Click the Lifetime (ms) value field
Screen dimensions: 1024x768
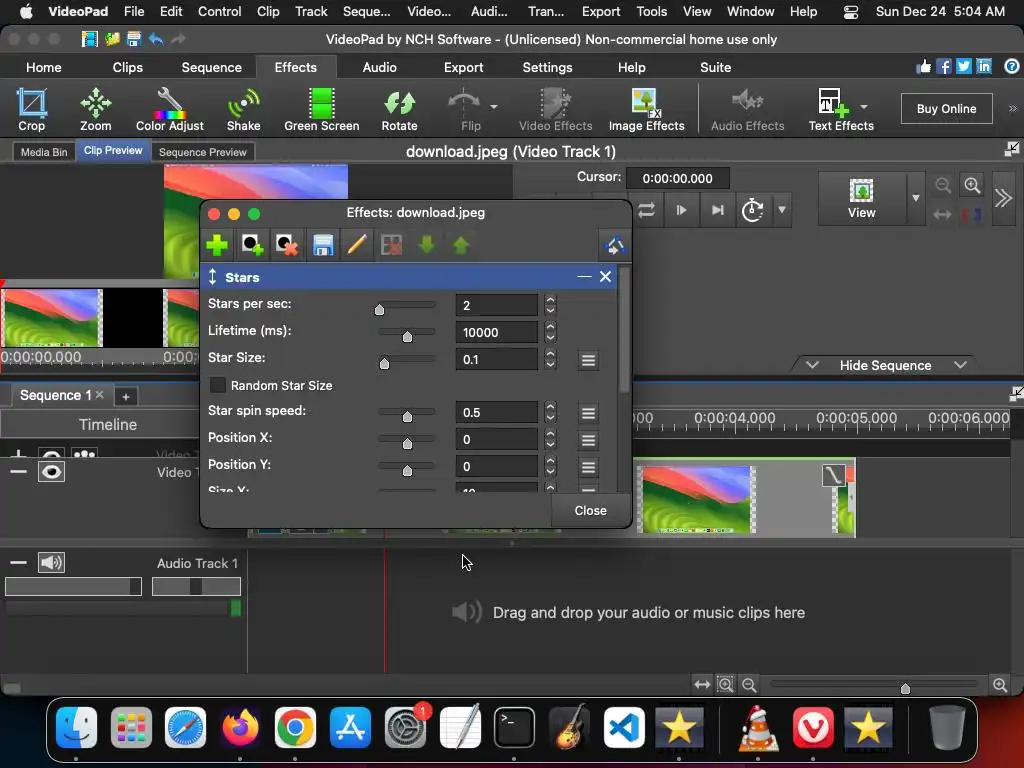(x=496, y=332)
